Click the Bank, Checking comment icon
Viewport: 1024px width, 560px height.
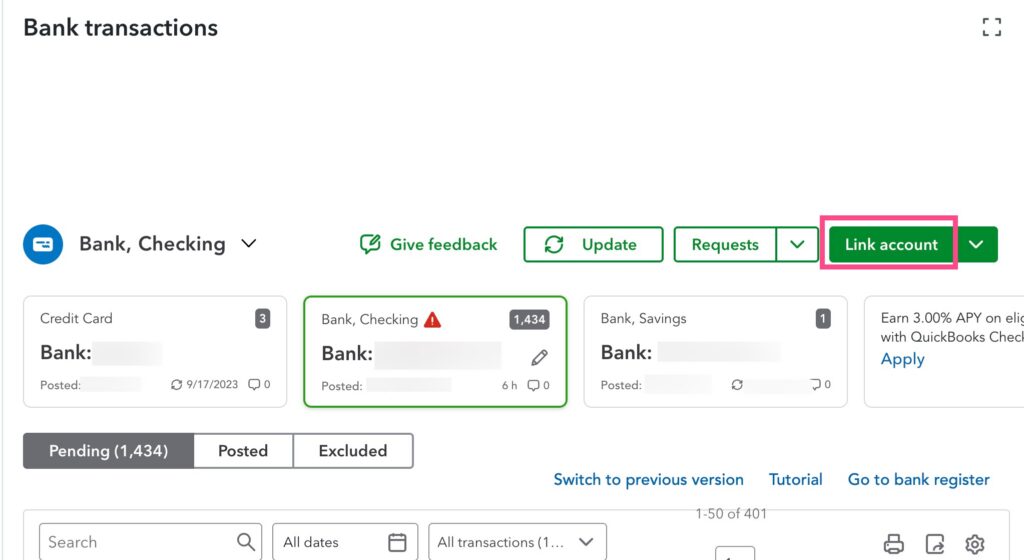click(x=534, y=385)
